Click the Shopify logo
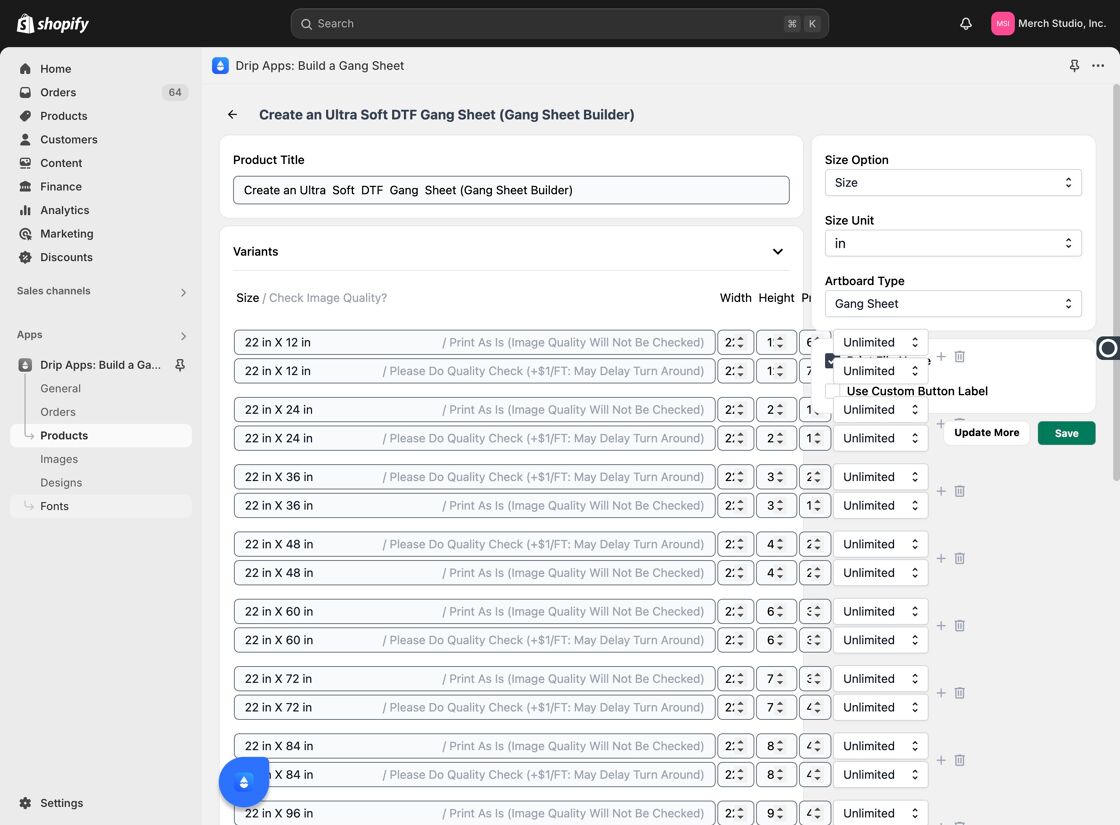 53,24
